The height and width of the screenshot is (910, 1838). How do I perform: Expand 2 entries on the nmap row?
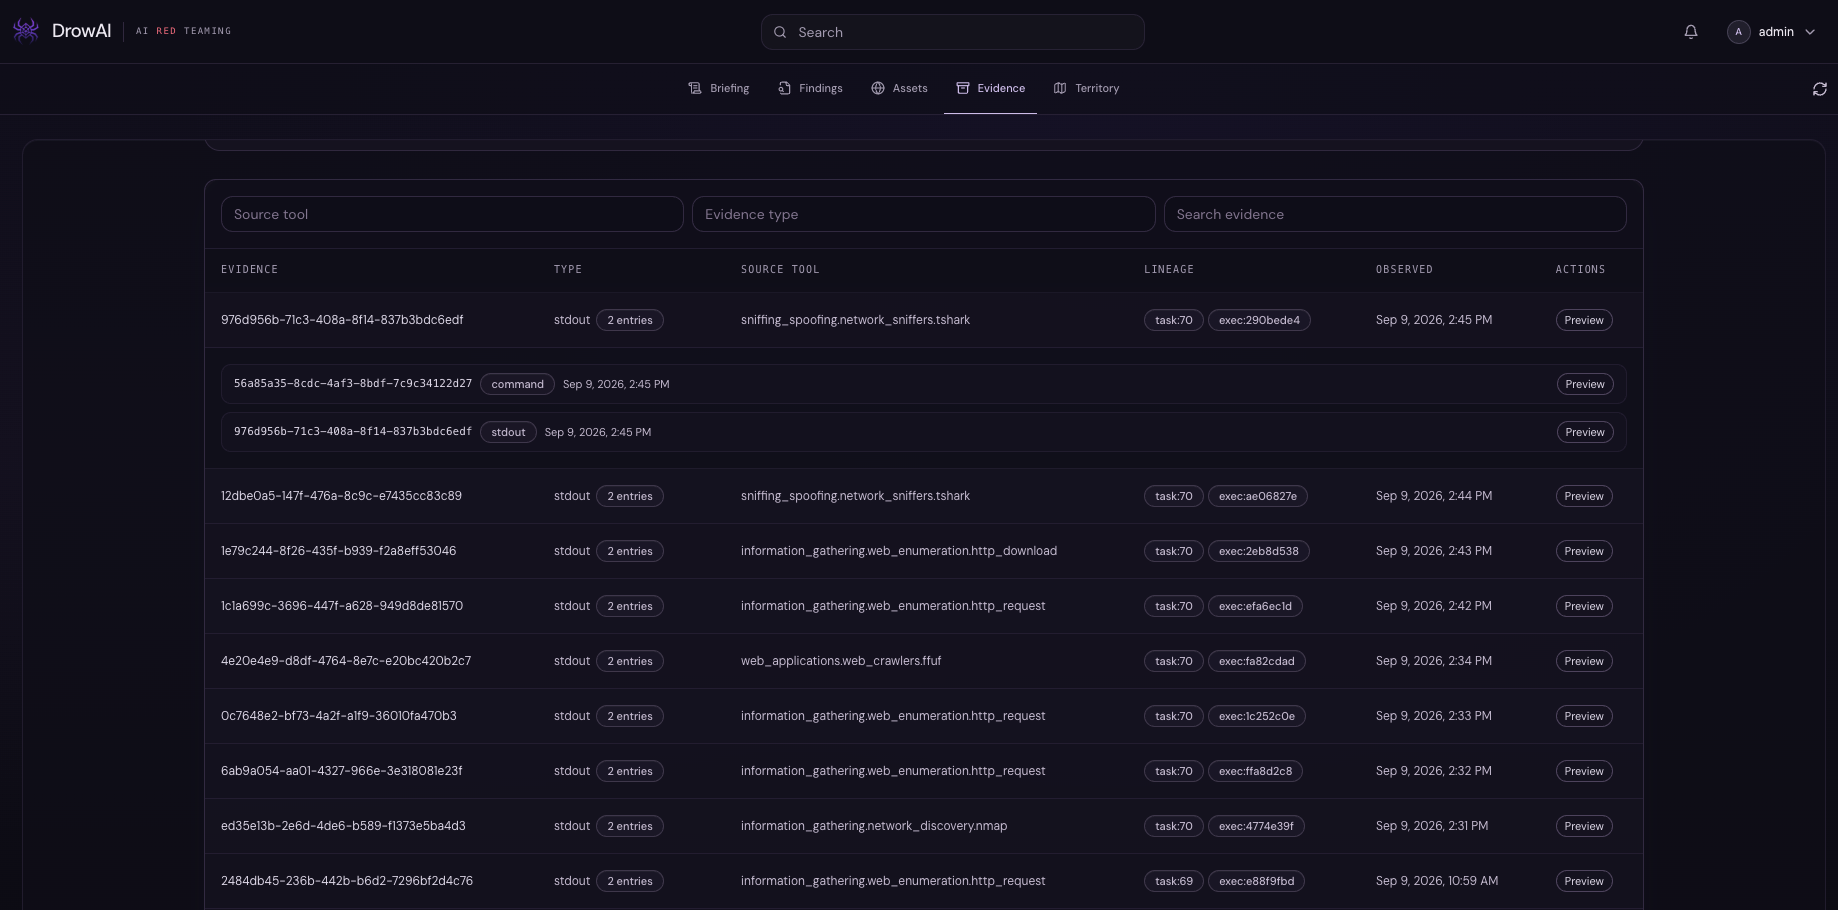coord(630,826)
